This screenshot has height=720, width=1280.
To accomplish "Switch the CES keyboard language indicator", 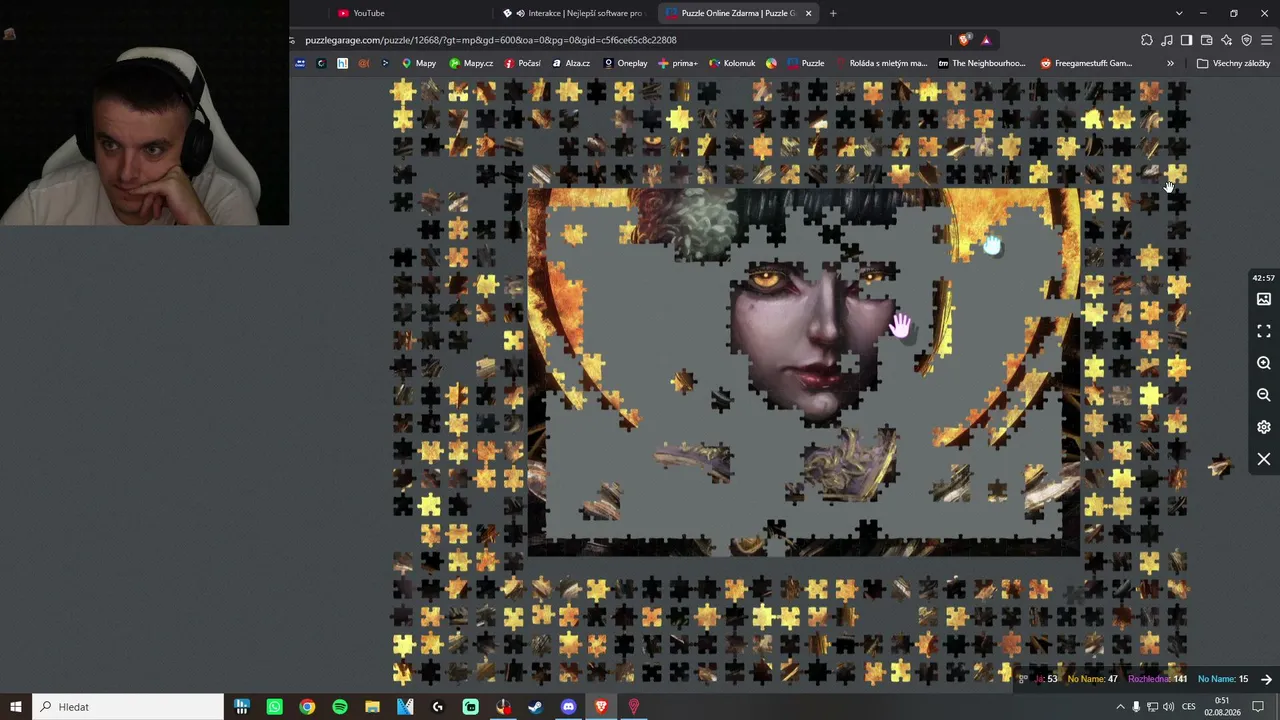I will (x=1189, y=707).
